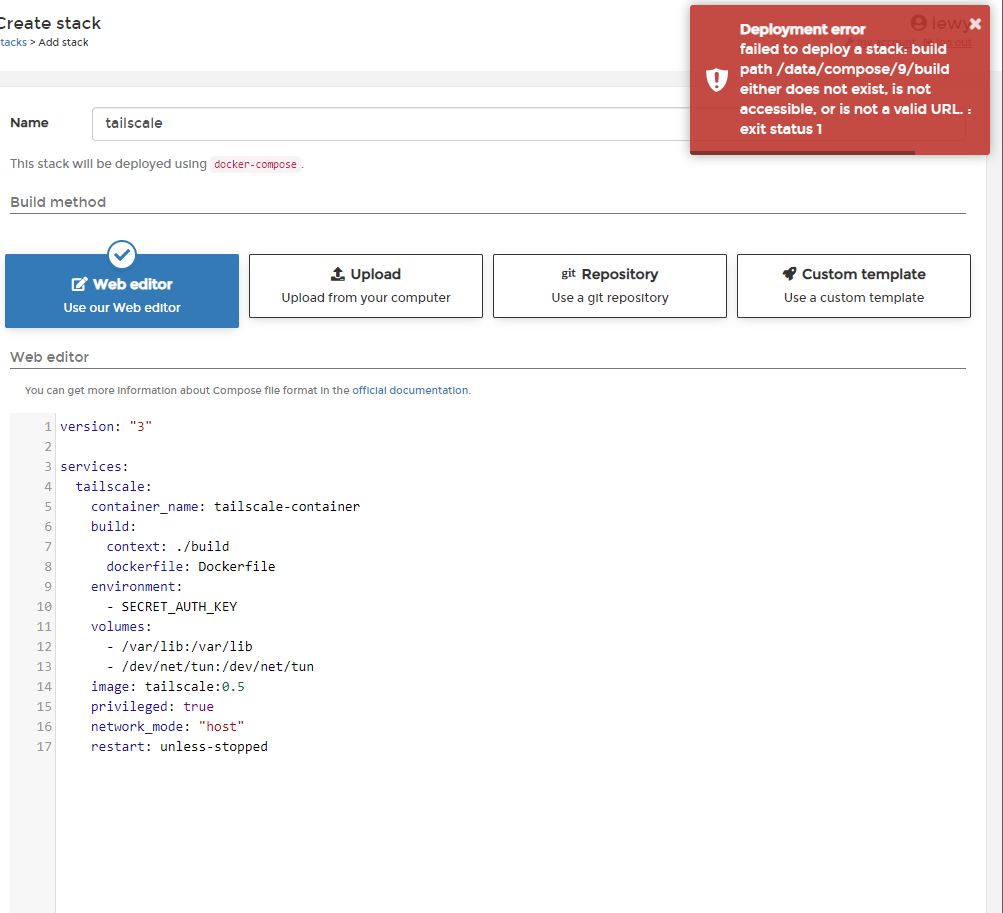Click line 1 version: "3" in editor

106,427
